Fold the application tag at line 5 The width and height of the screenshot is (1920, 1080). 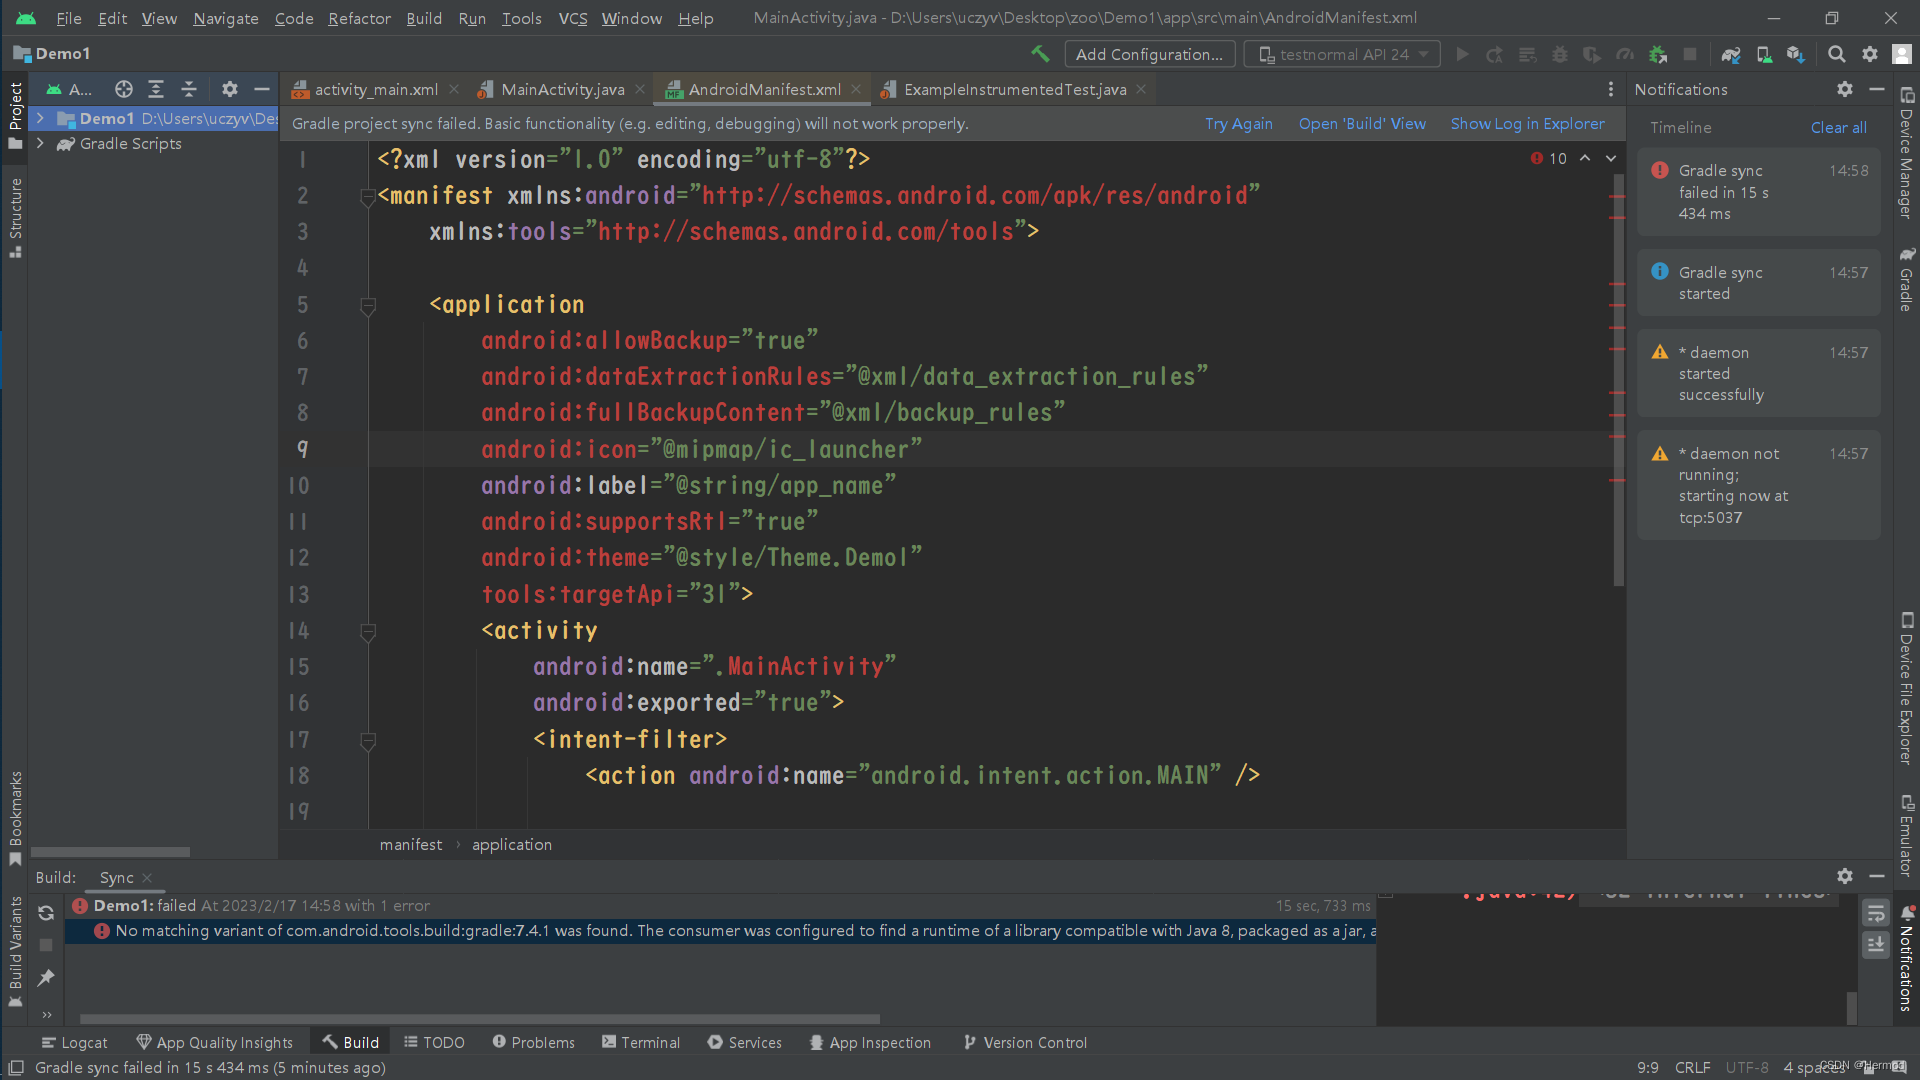pyautogui.click(x=368, y=306)
